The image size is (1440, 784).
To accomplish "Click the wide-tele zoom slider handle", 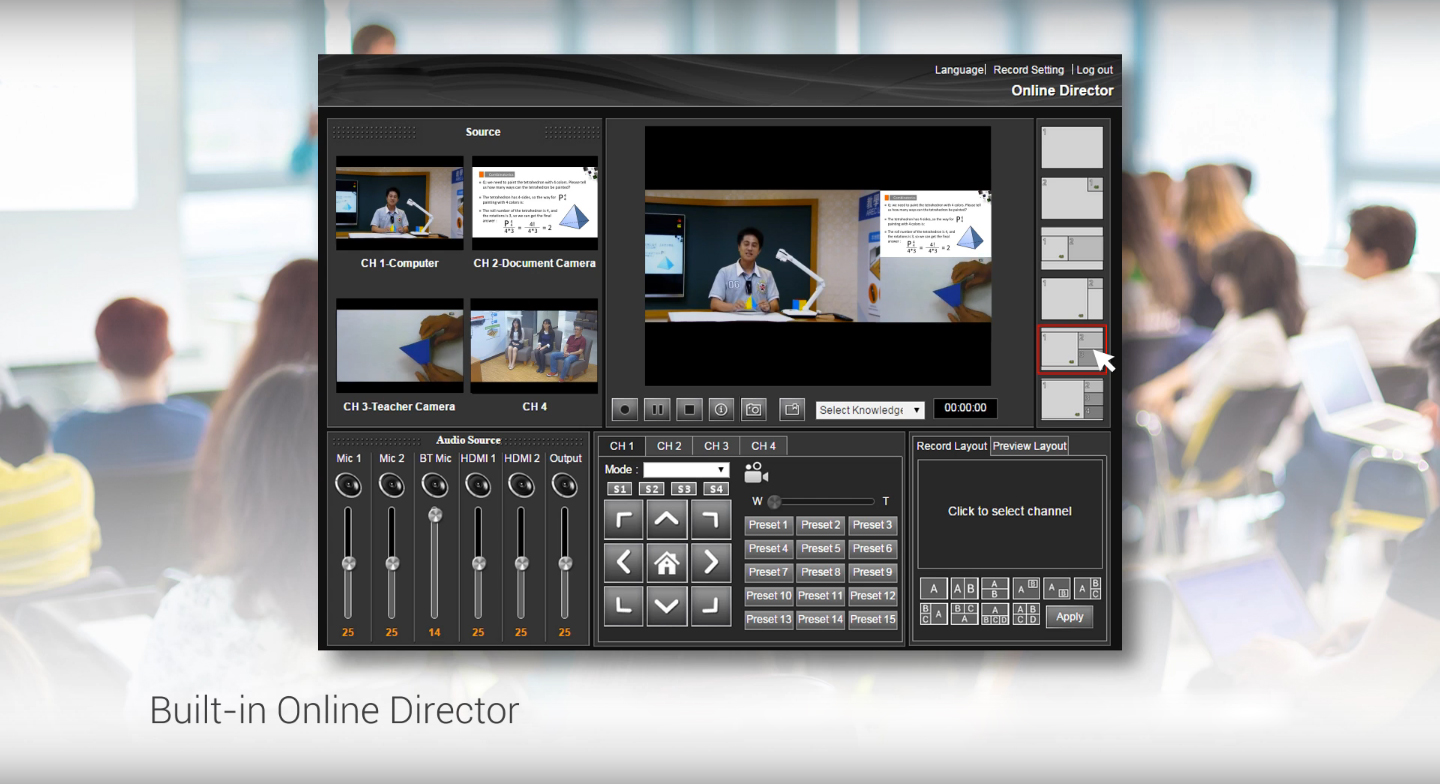I will [x=774, y=502].
